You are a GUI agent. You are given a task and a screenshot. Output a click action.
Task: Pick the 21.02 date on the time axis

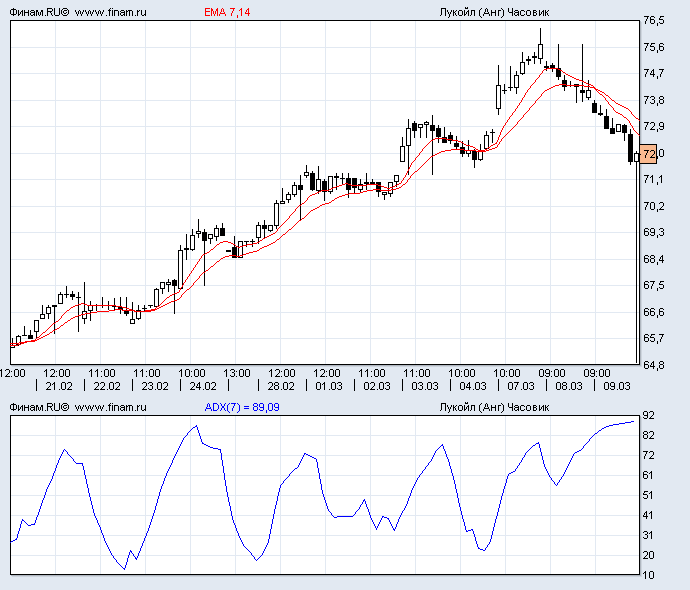(x=59, y=385)
